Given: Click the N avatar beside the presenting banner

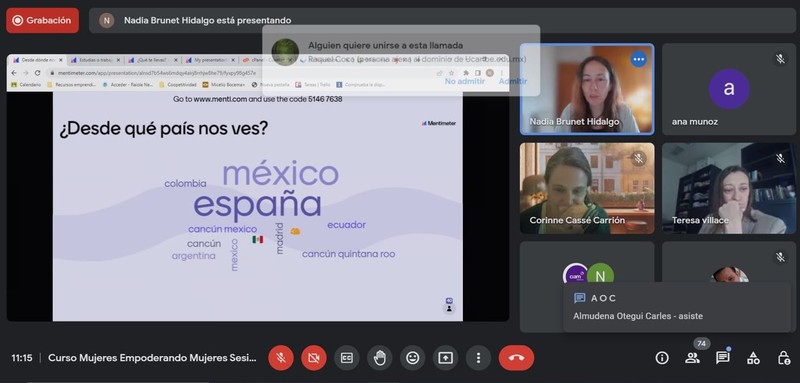Looking at the screenshot, I should point(107,20).
